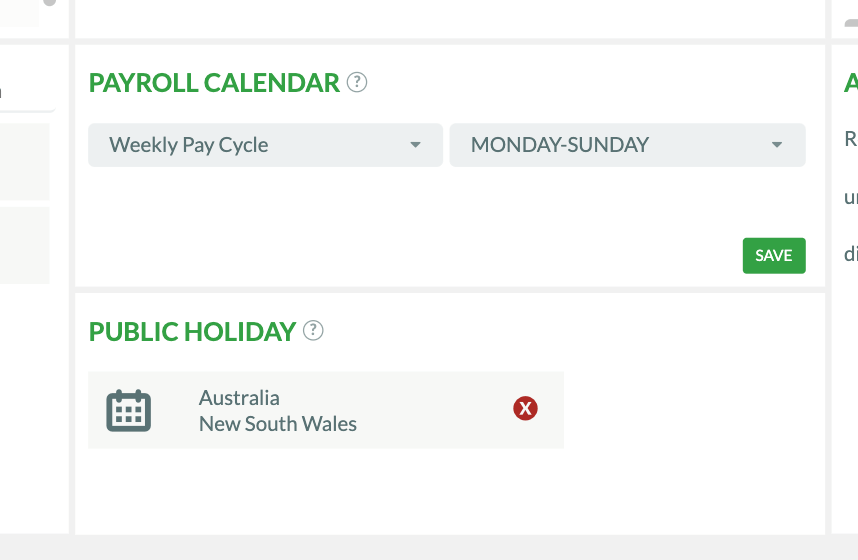Open the Payroll Calendar help icon
This screenshot has height=560, width=858.
tap(357, 83)
